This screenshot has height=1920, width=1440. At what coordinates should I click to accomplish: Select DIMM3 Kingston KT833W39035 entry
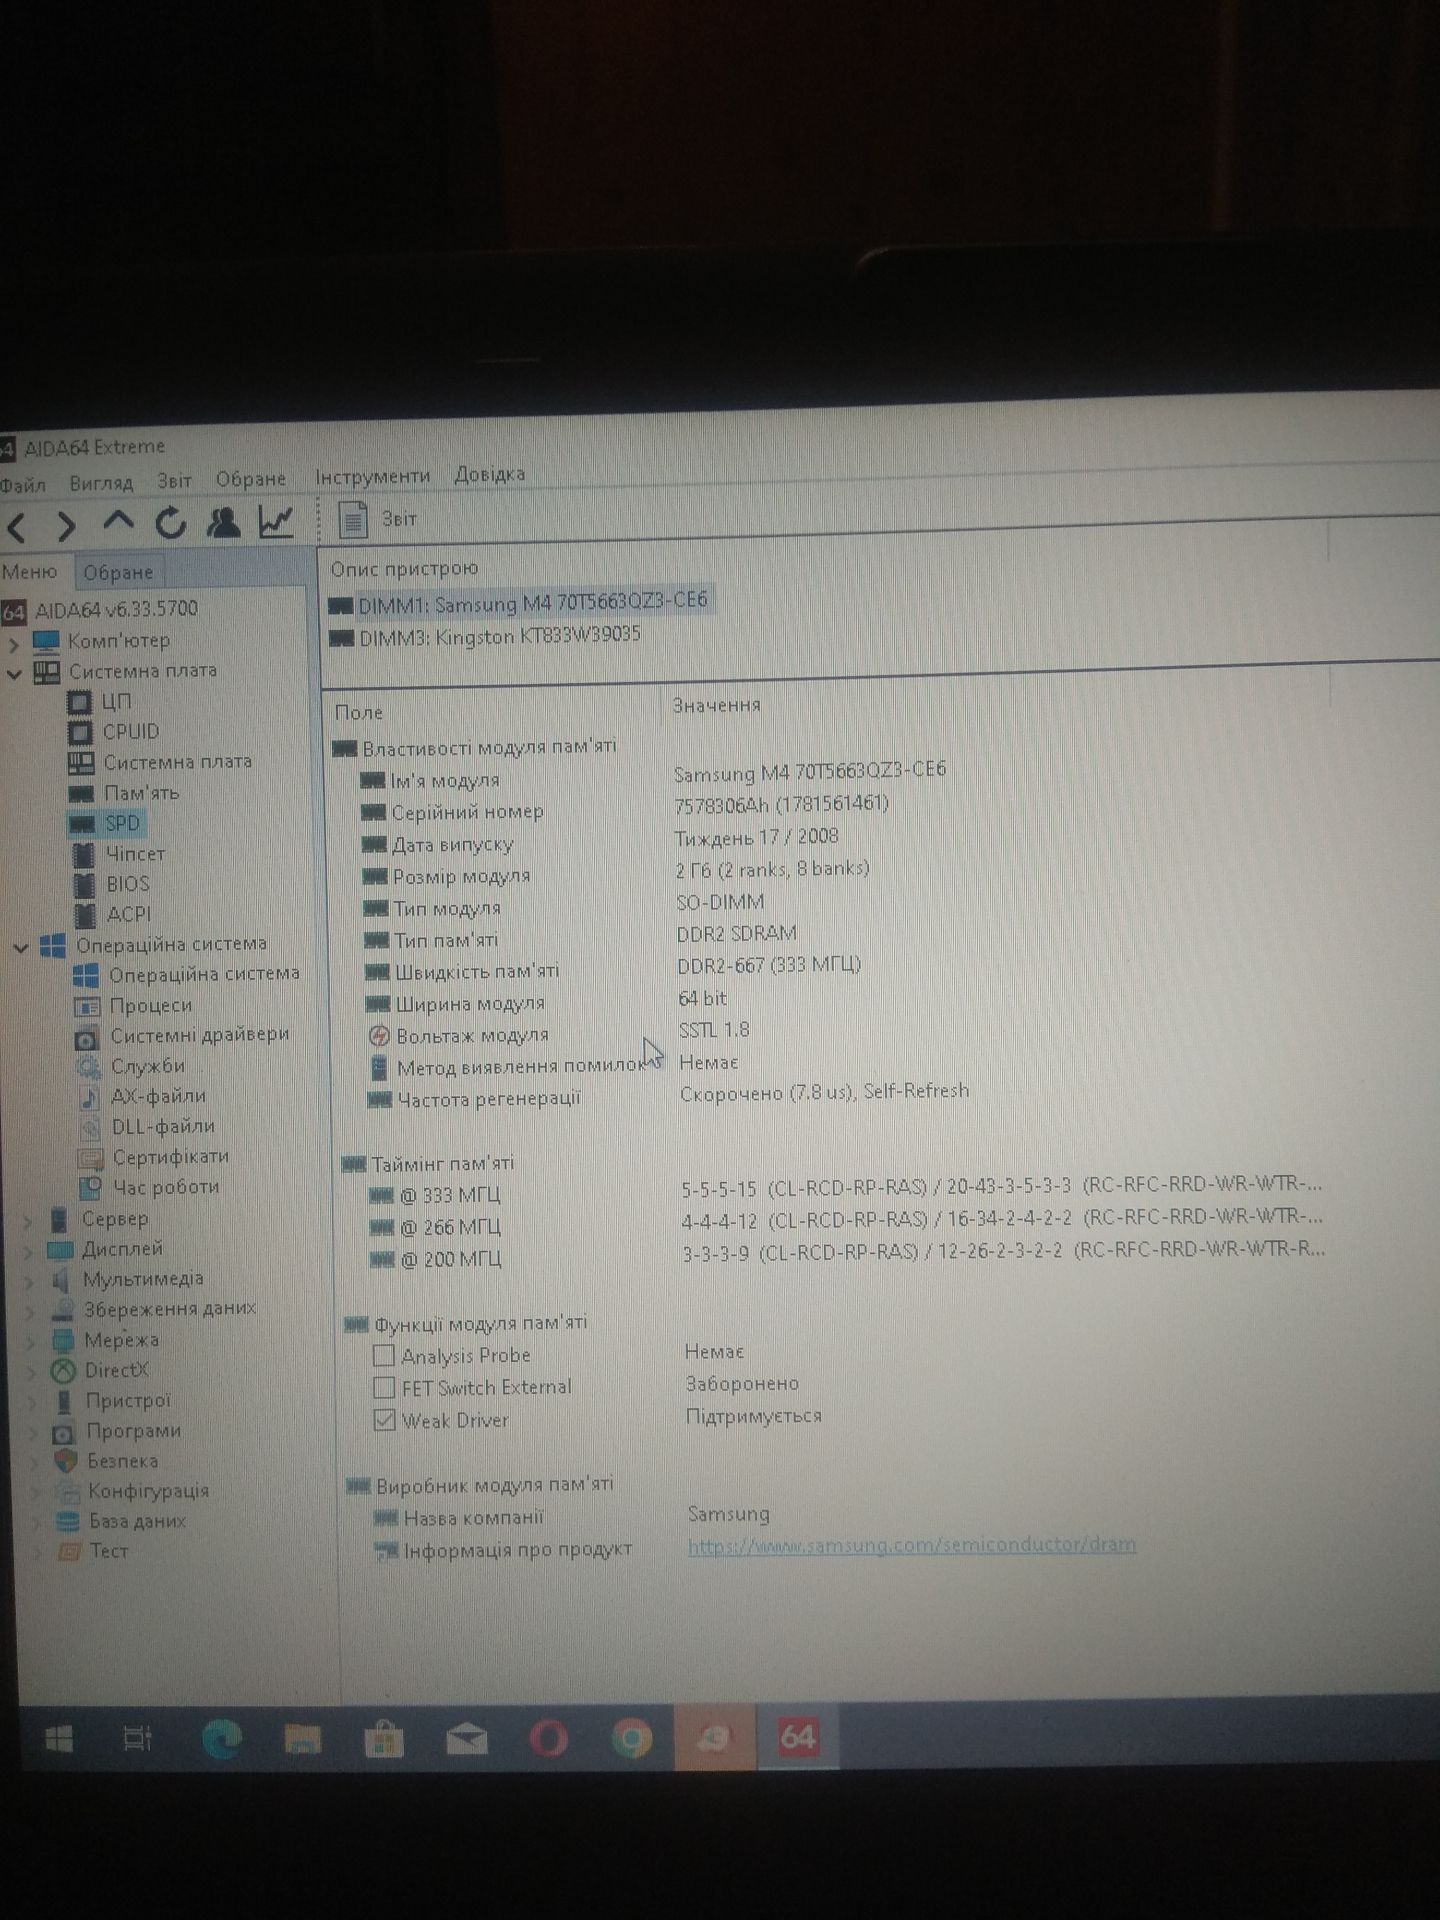pos(485,636)
